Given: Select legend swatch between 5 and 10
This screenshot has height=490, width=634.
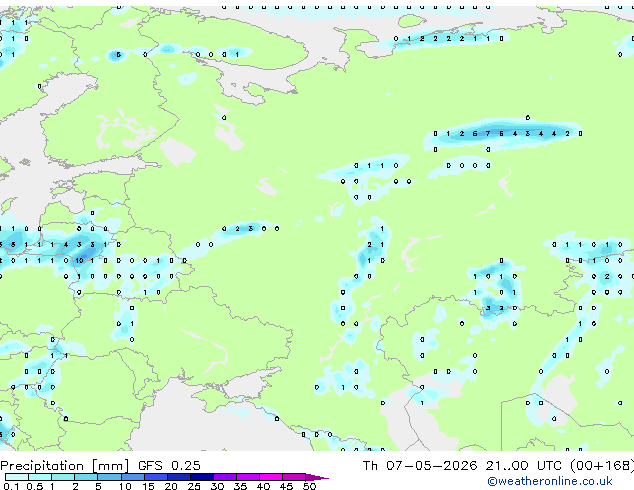Looking at the screenshot, I should coord(110,477).
